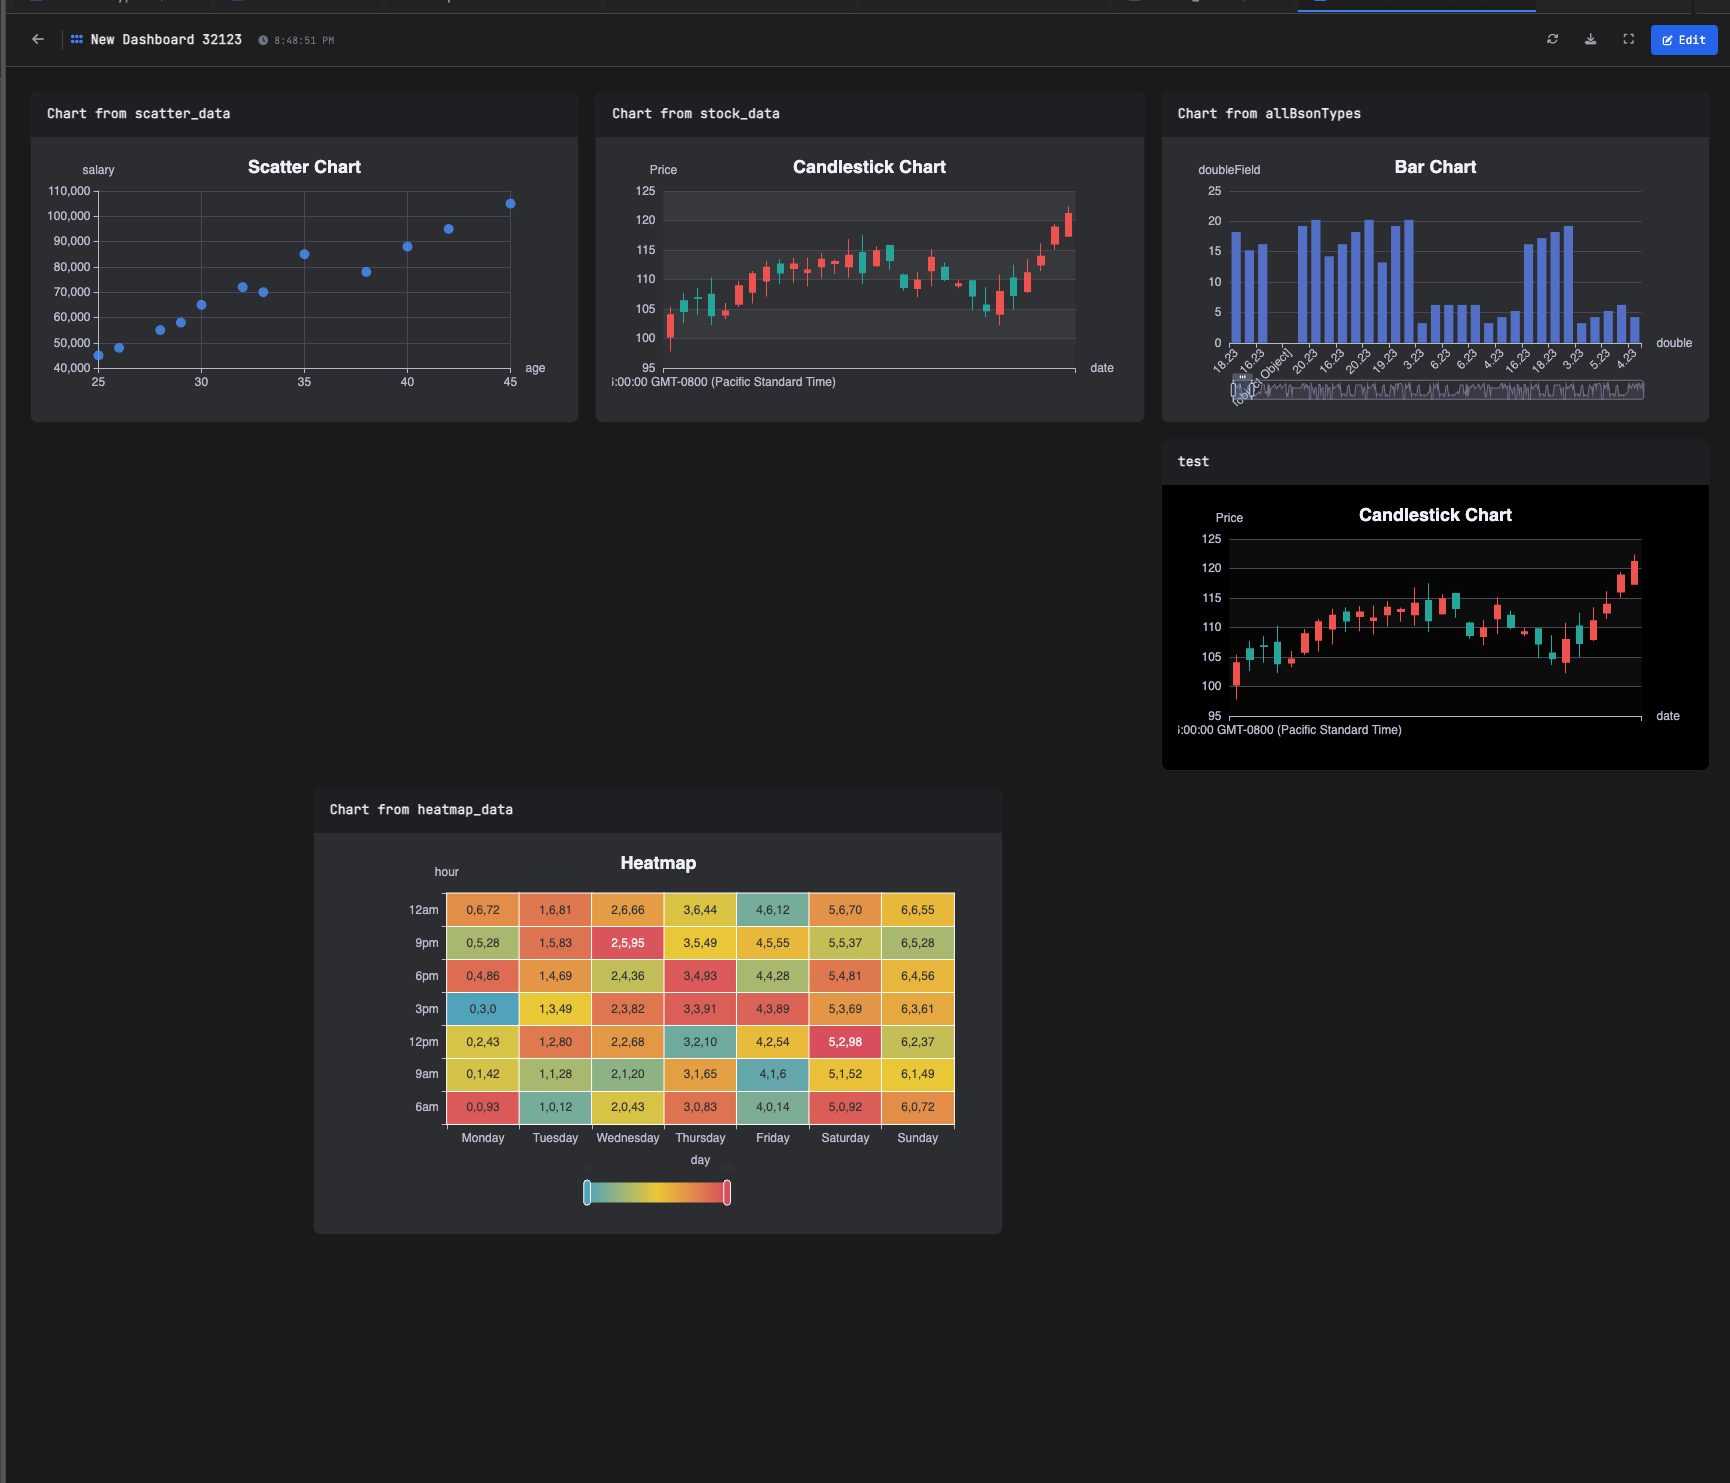Click the bar chart zoom scrollbar
Image resolution: width=1730 pixels, height=1483 pixels.
pyautogui.click(x=1440, y=390)
